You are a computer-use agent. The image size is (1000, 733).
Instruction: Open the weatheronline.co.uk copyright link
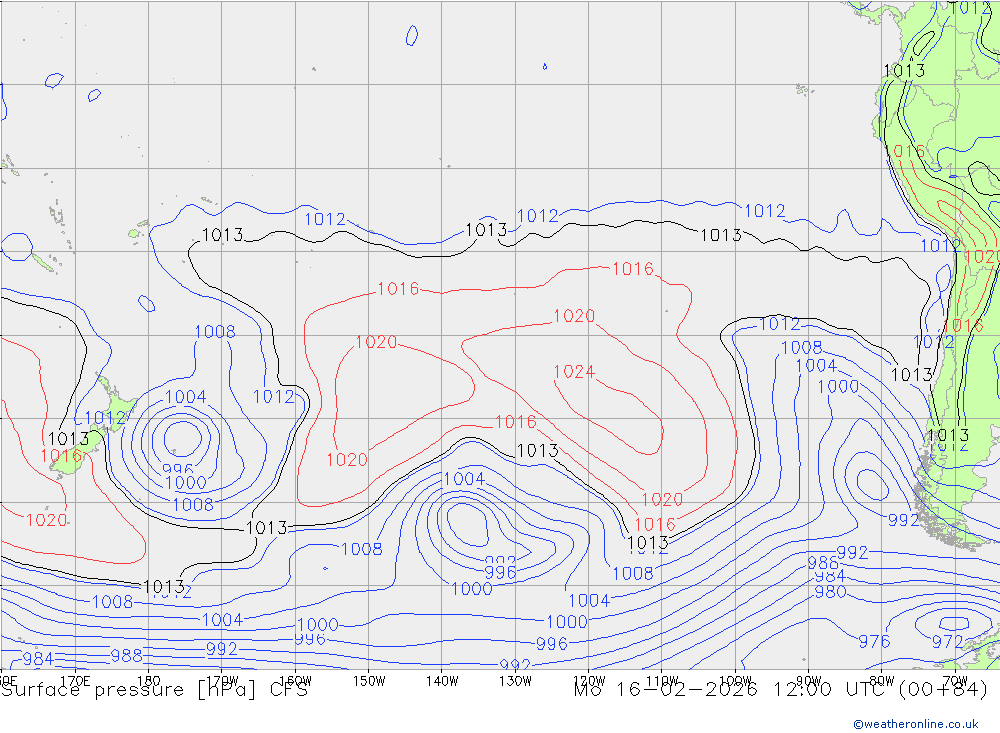click(x=915, y=723)
